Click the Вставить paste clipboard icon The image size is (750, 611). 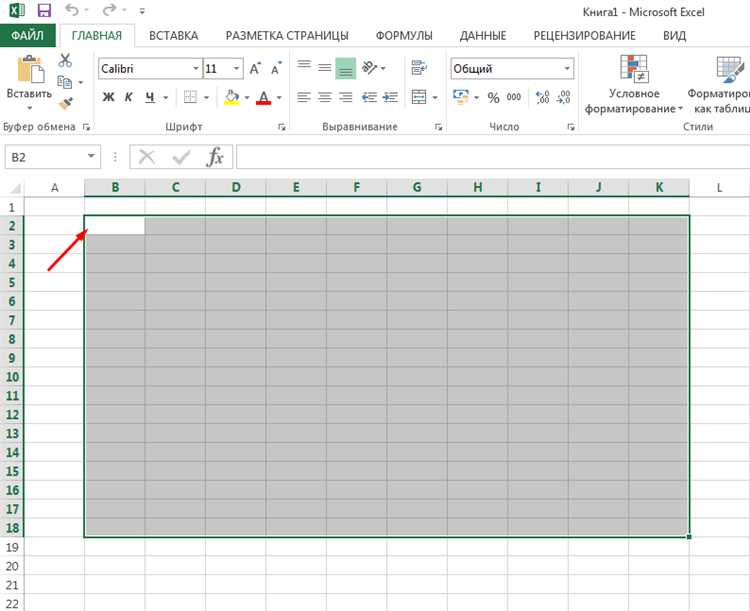pyautogui.click(x=31, y=69)
